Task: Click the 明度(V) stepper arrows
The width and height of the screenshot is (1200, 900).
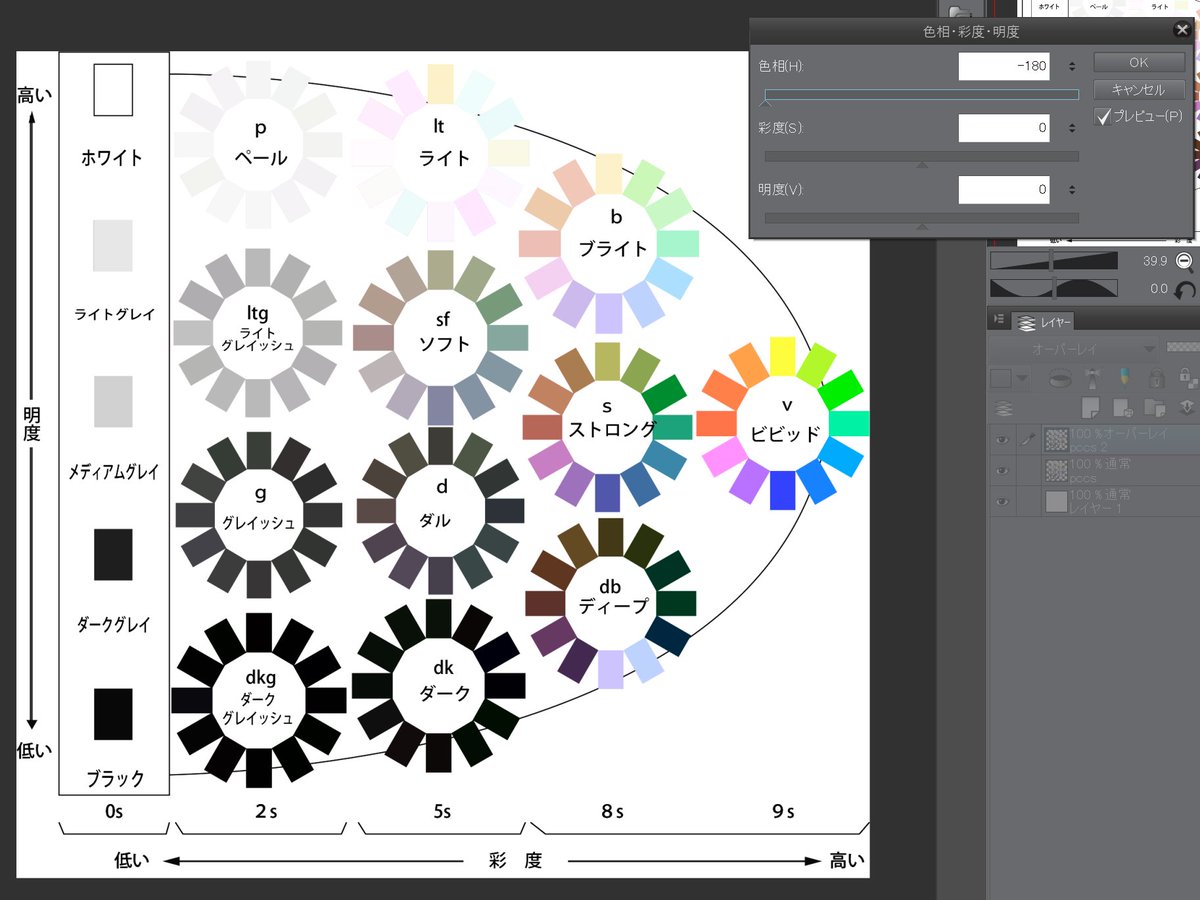Action: coord(1072,190)
